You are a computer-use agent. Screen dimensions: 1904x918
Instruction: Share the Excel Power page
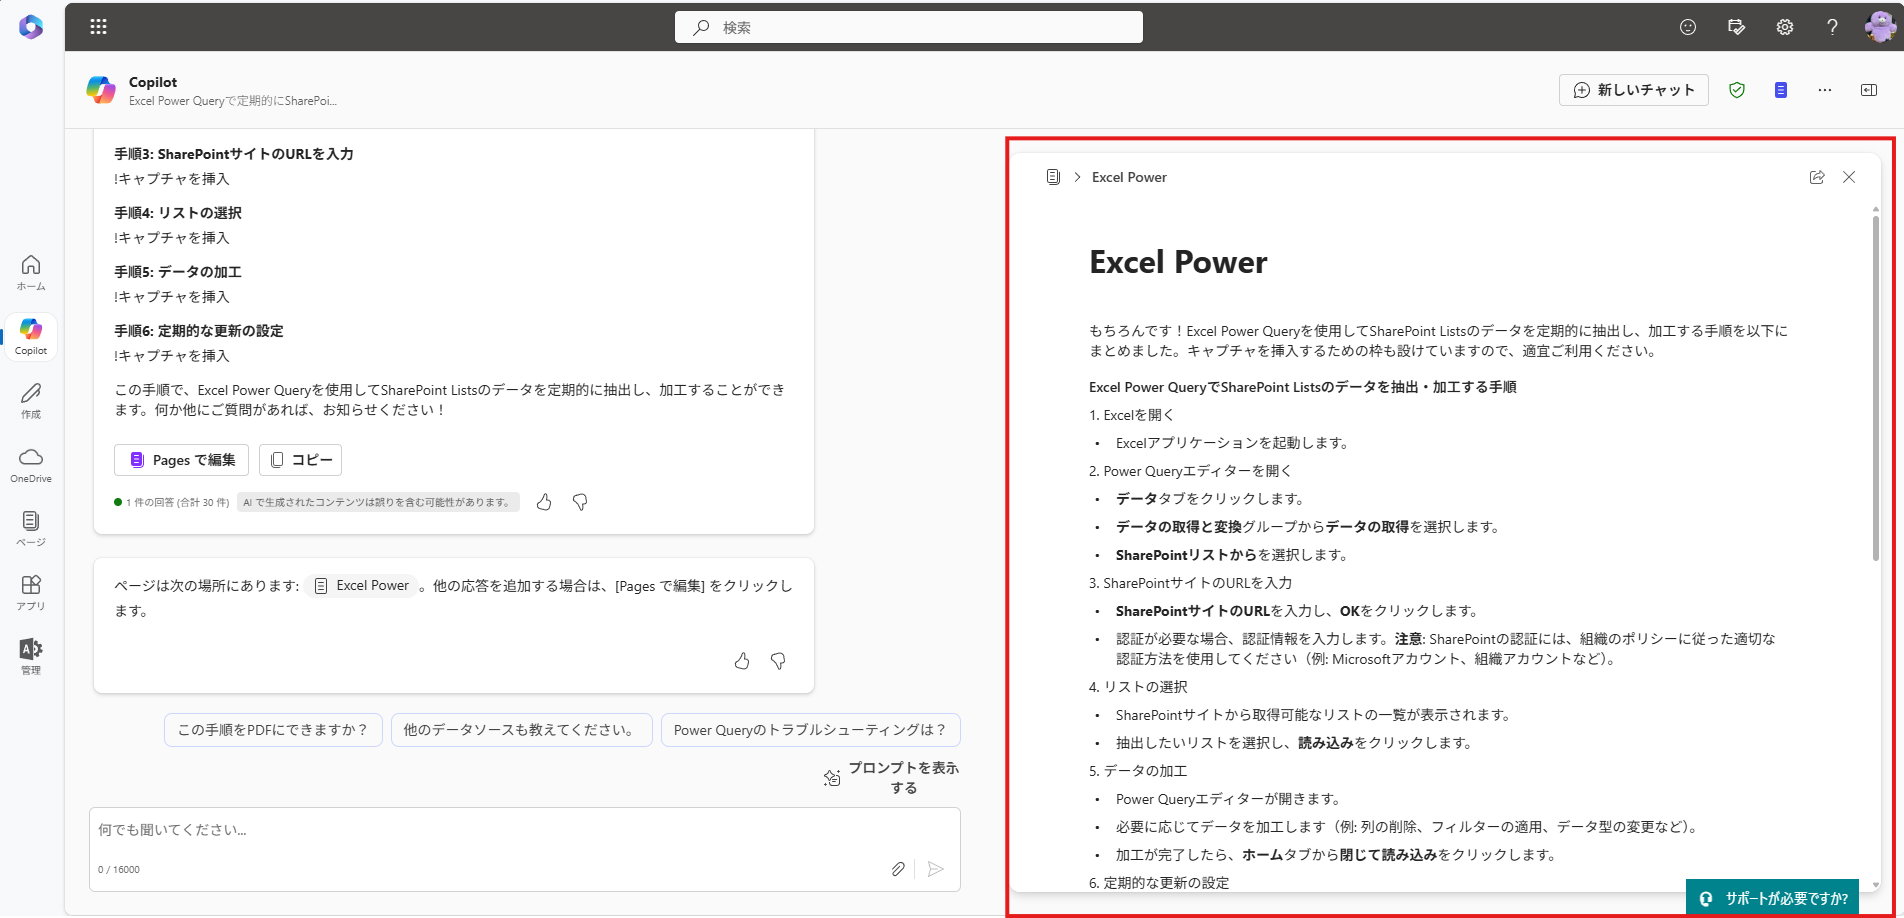[x=1817, y=177]
